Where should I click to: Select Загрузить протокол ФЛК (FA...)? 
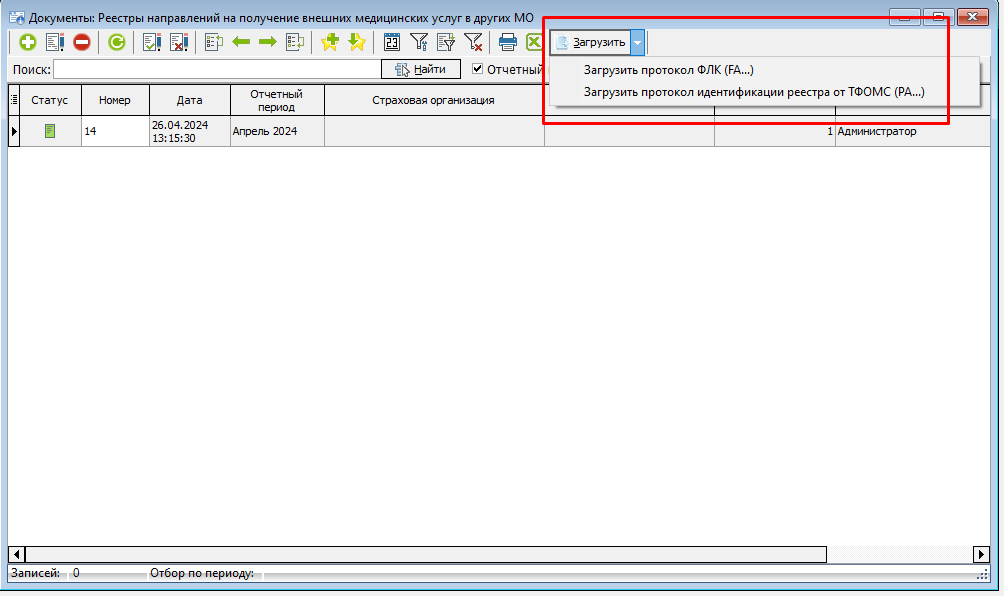668,70
